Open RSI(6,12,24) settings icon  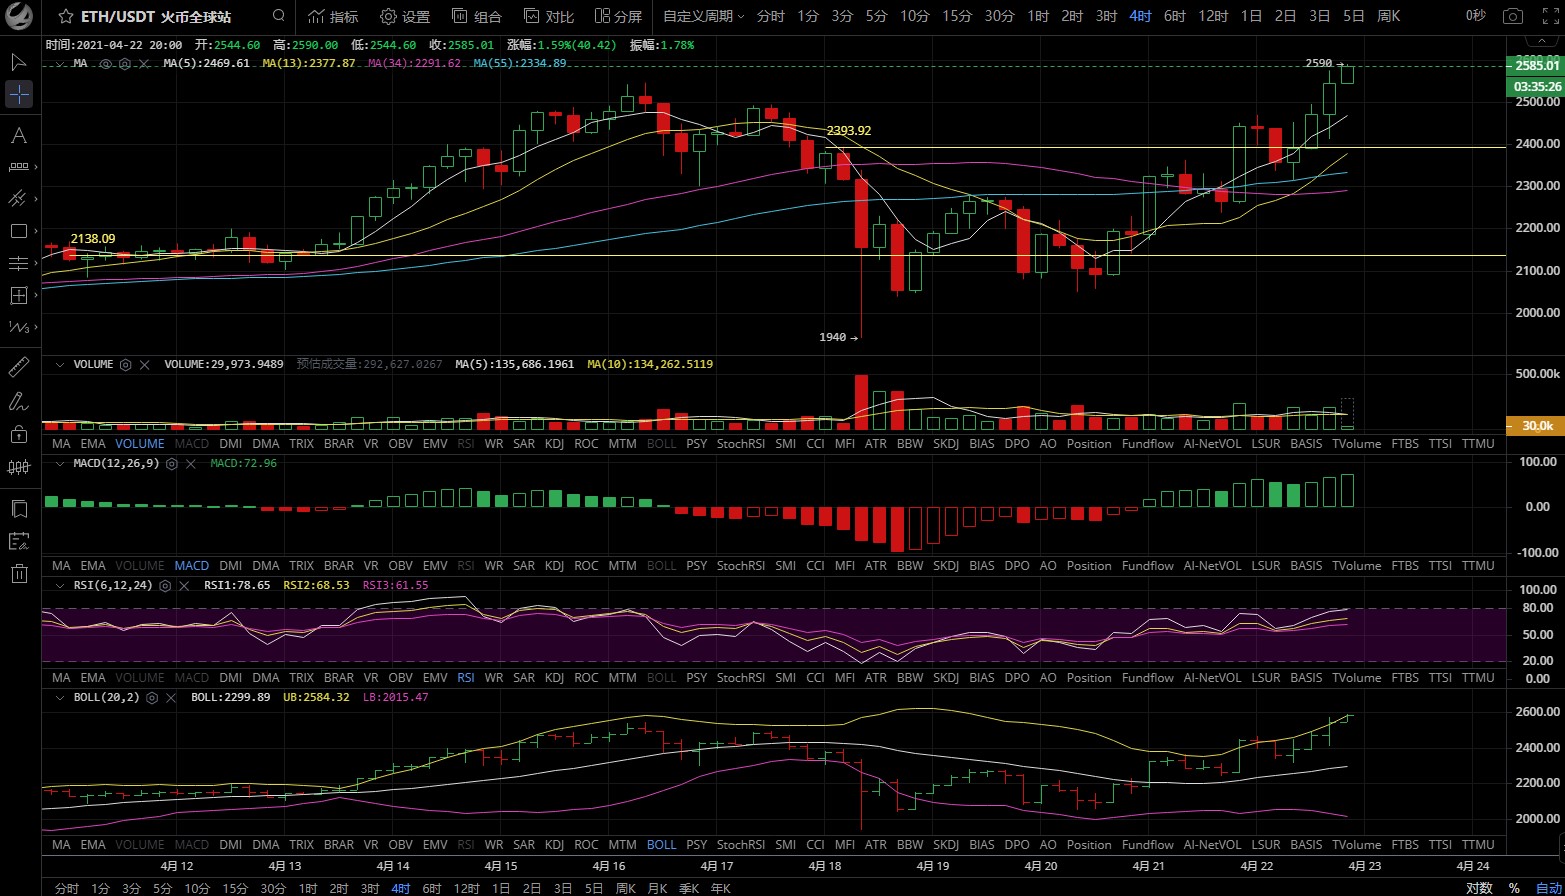165,585
